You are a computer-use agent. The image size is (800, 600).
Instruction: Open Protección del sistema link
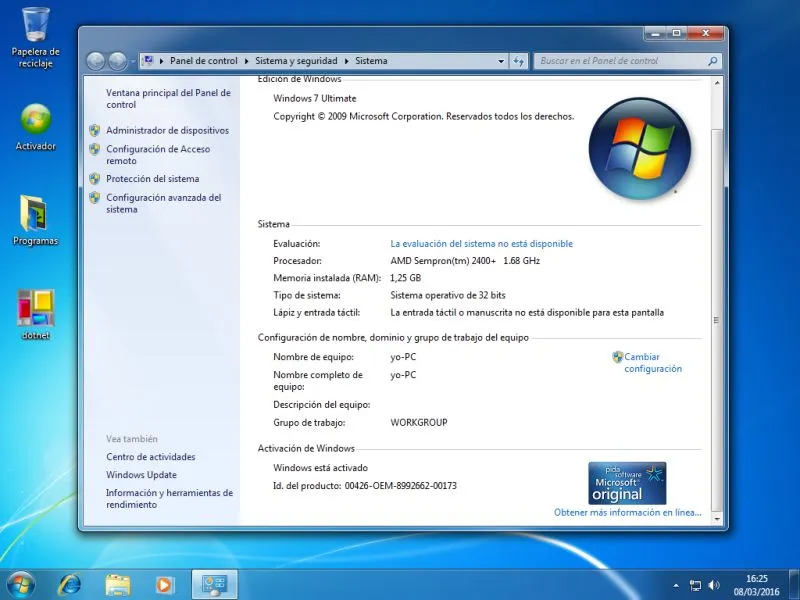[153, 179]
